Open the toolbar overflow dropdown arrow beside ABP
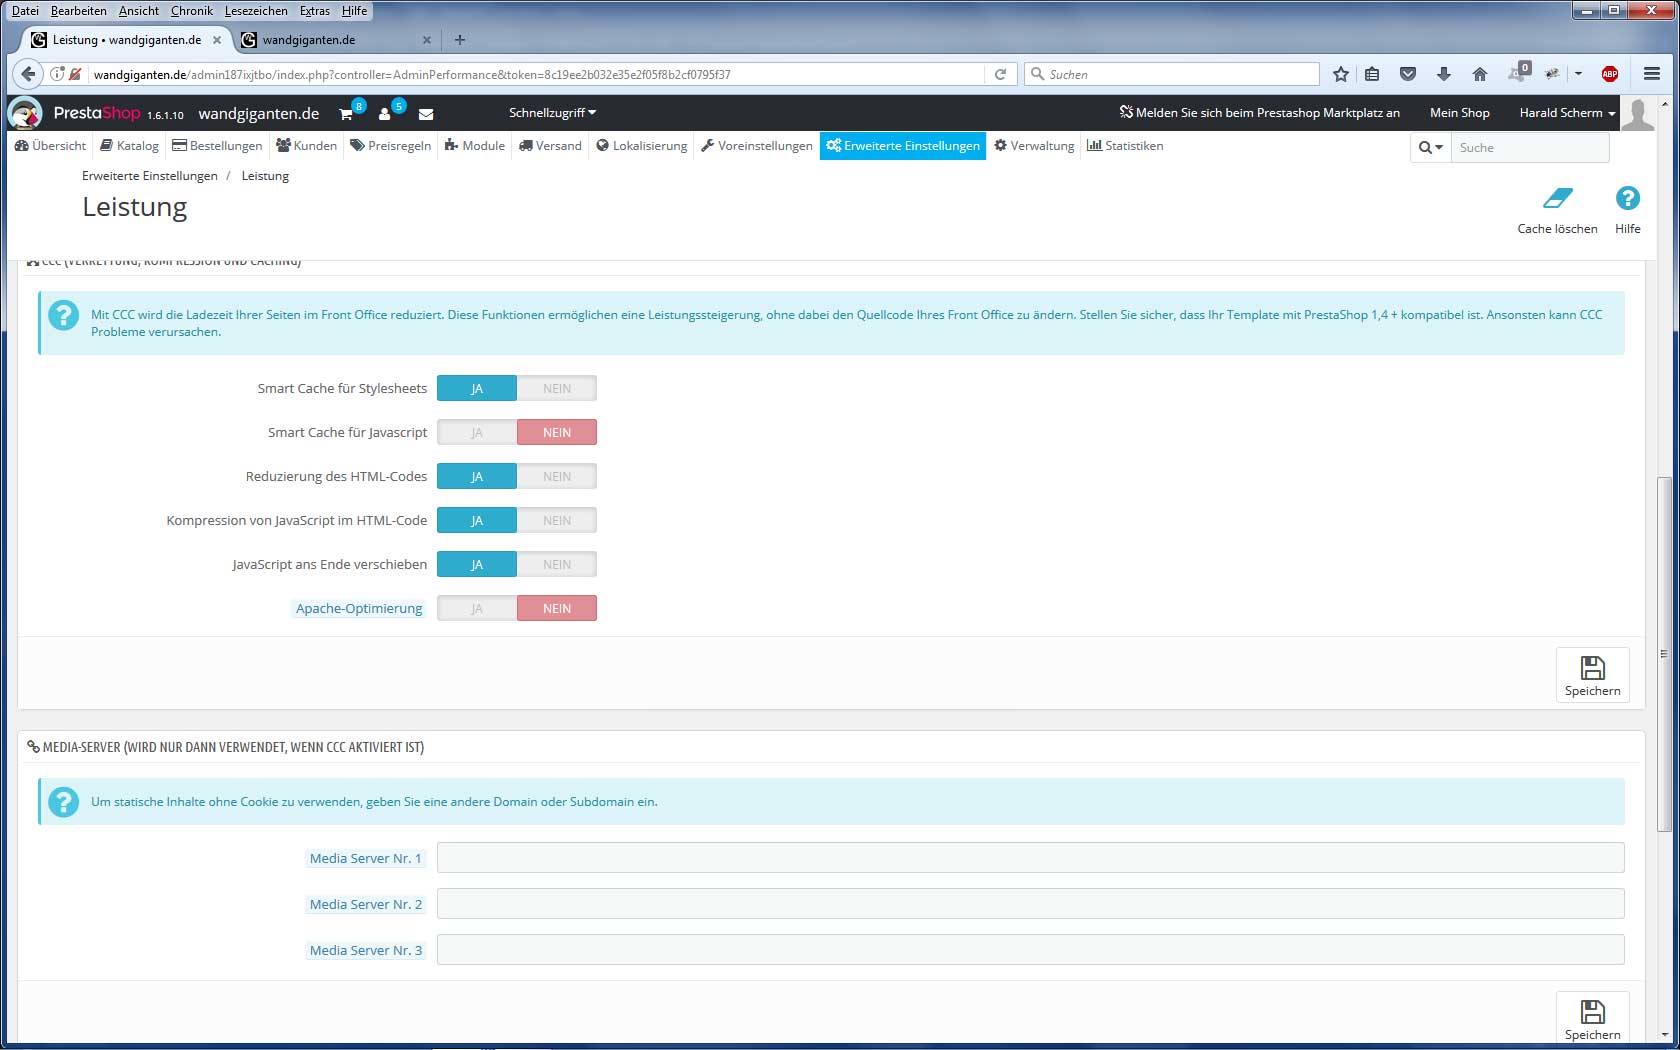The image size is (1680, 1050). pos(1578,74)
